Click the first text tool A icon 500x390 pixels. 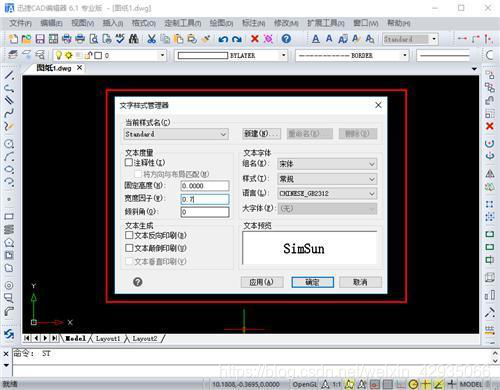316,39
